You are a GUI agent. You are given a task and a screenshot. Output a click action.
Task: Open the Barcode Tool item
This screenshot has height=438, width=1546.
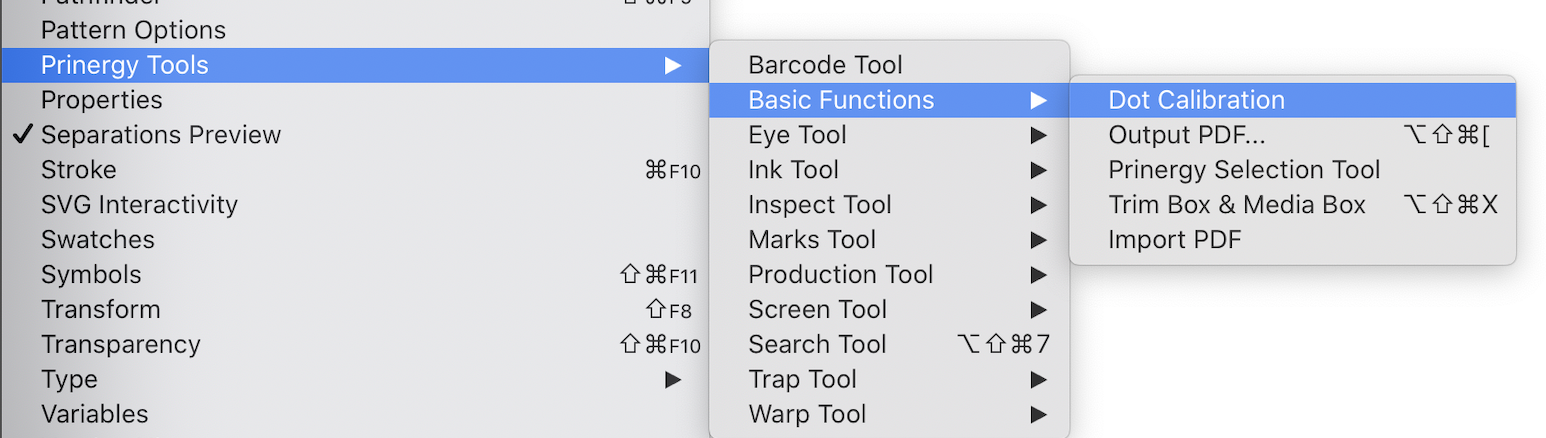pos(825,65)
